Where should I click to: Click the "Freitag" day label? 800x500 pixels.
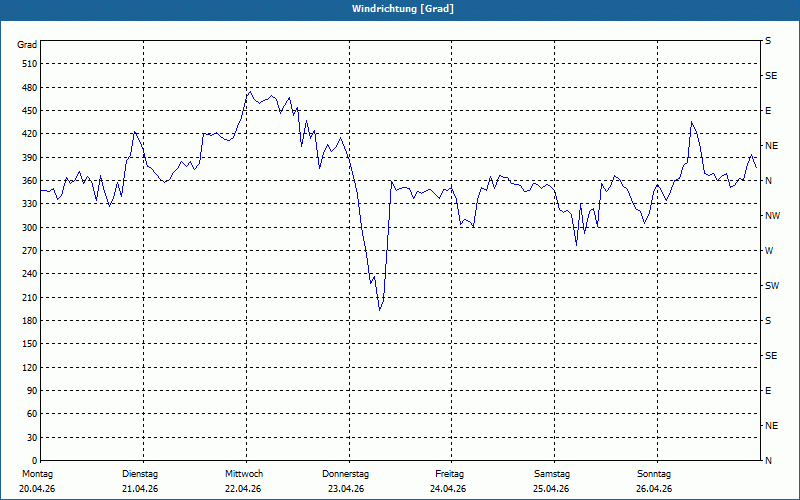[x=449, y=474]
